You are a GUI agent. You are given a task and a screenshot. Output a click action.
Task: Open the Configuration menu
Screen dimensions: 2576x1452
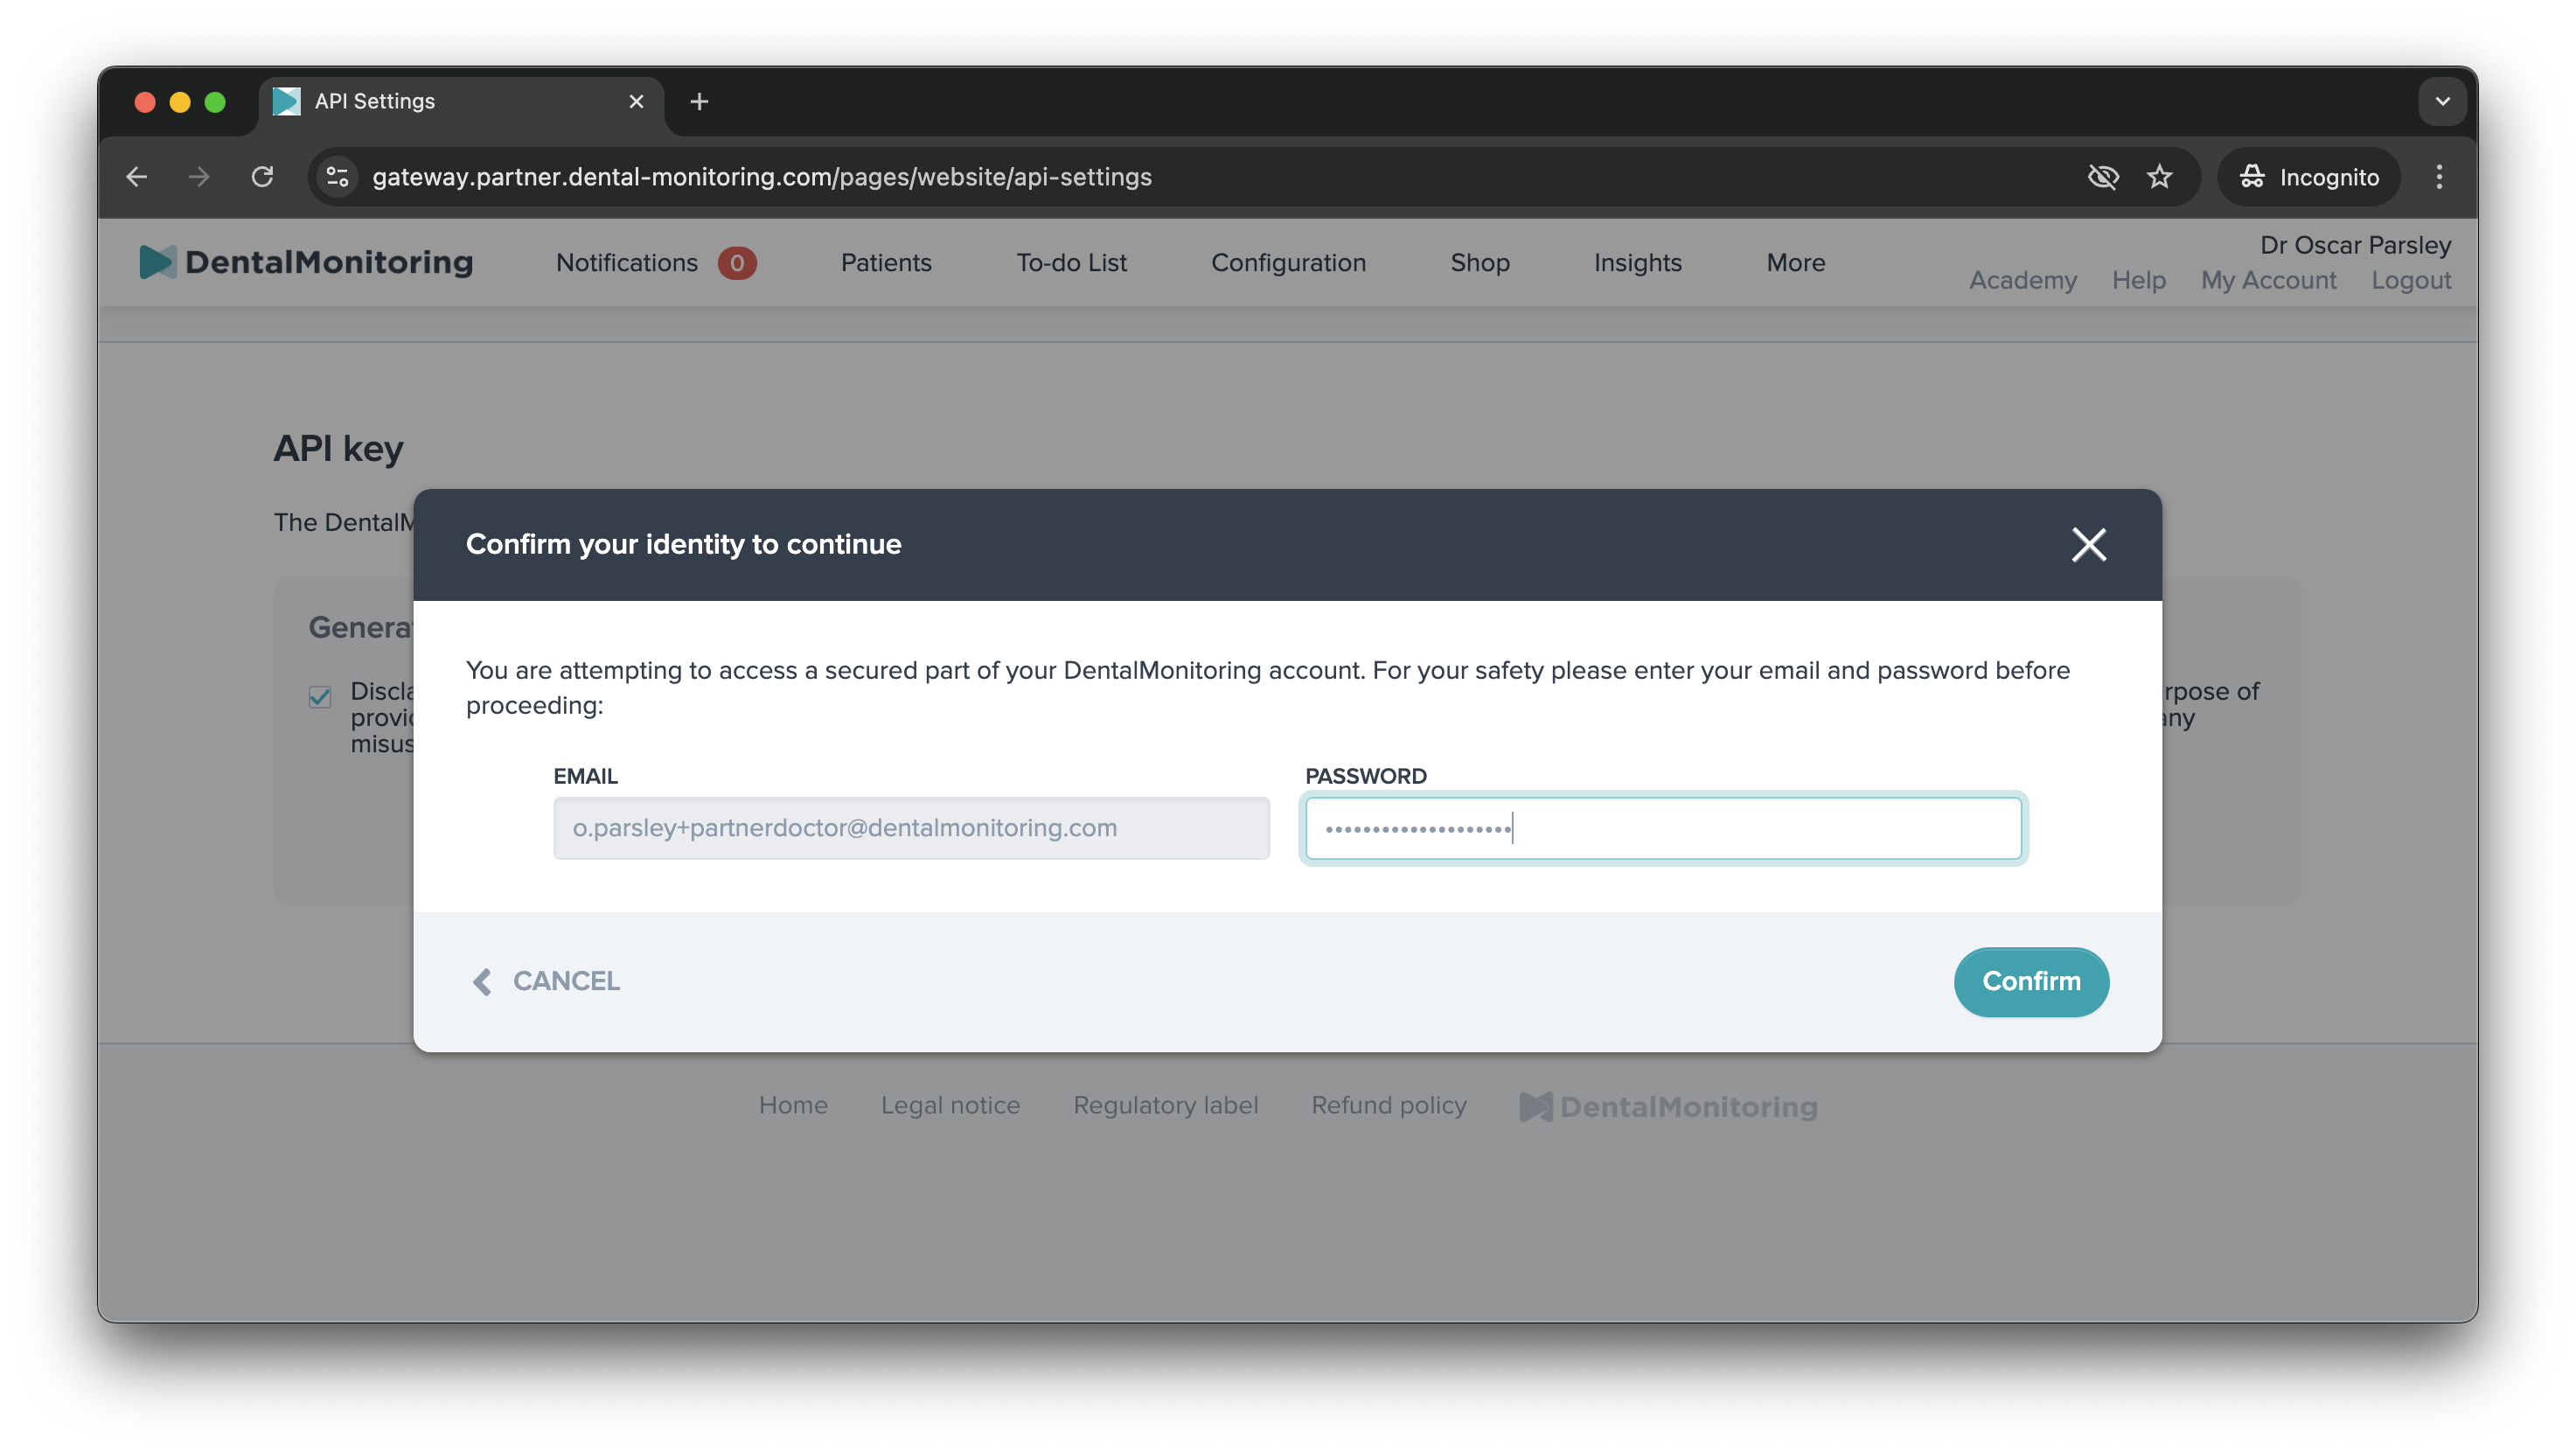coord(1288,263)
